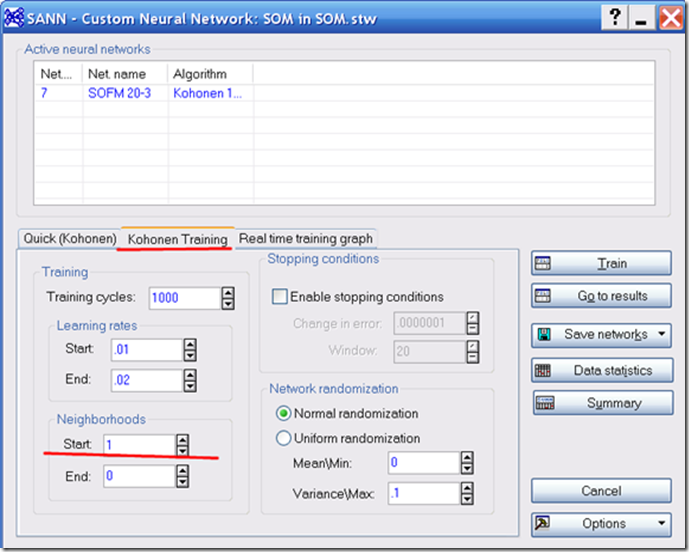Click the Data statistics button
This screenshot has width=689, height=552.
tap(602, 370)
